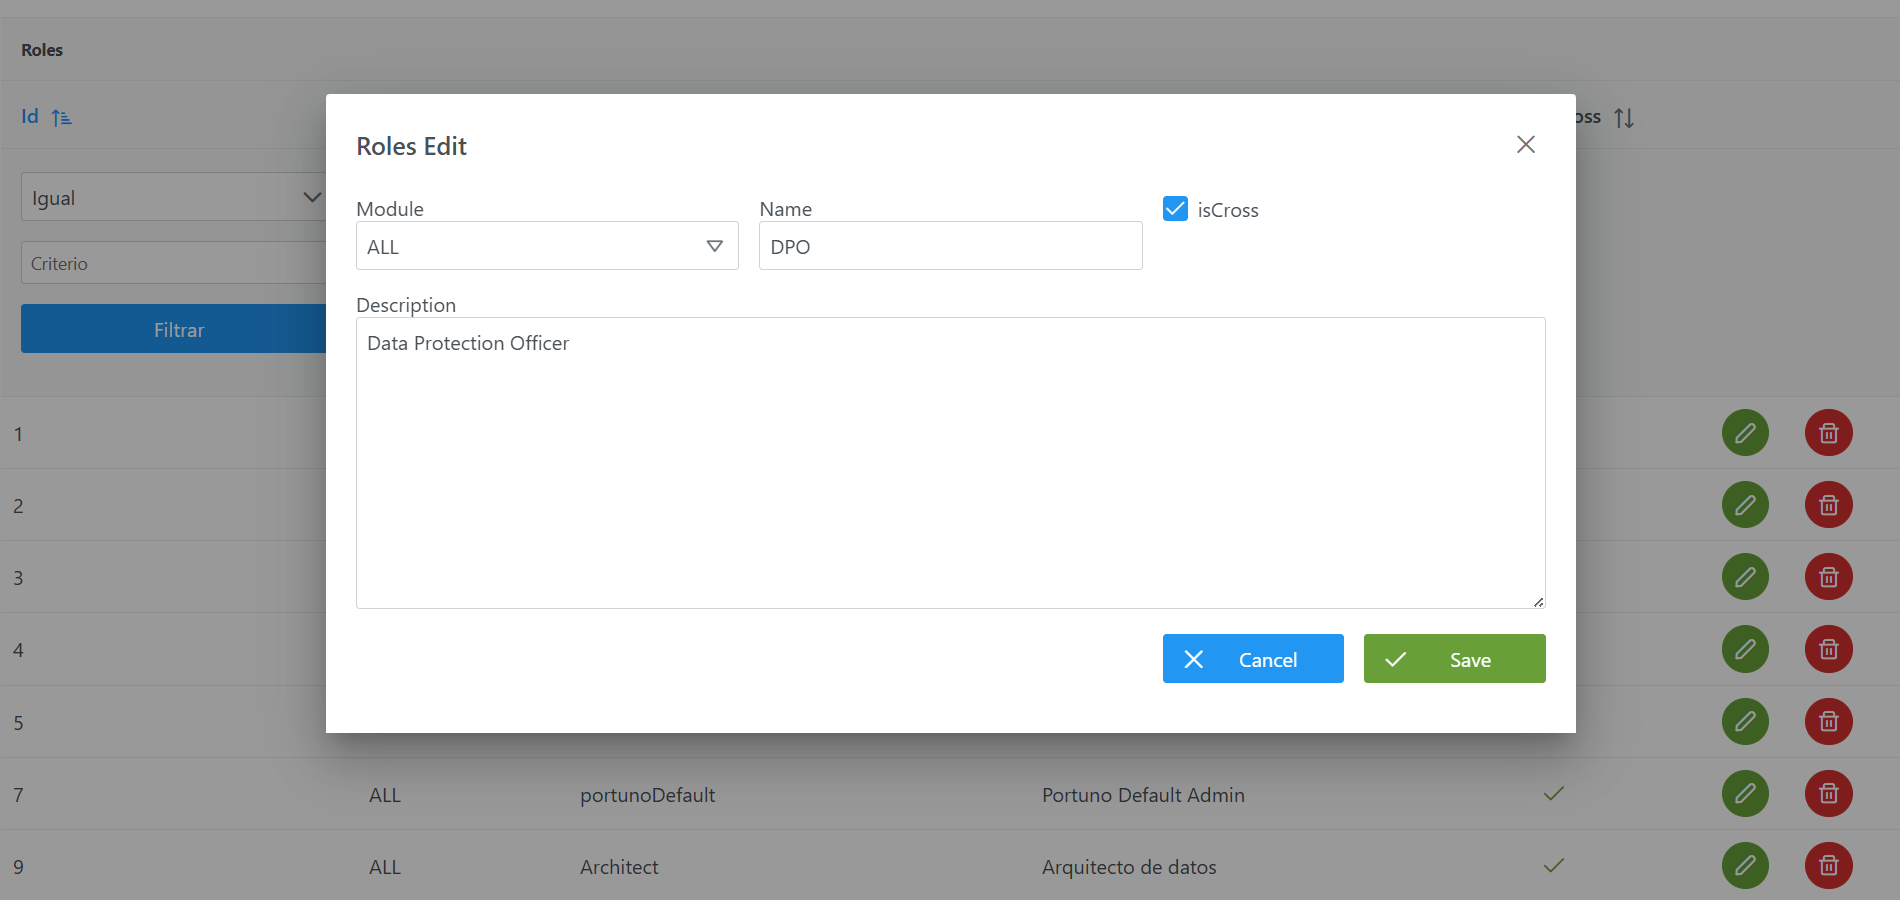Focus the Name field containing DPO
The width and height of the screenshot is (1900, 900).
pyautogui.click(x=950, y=246)
